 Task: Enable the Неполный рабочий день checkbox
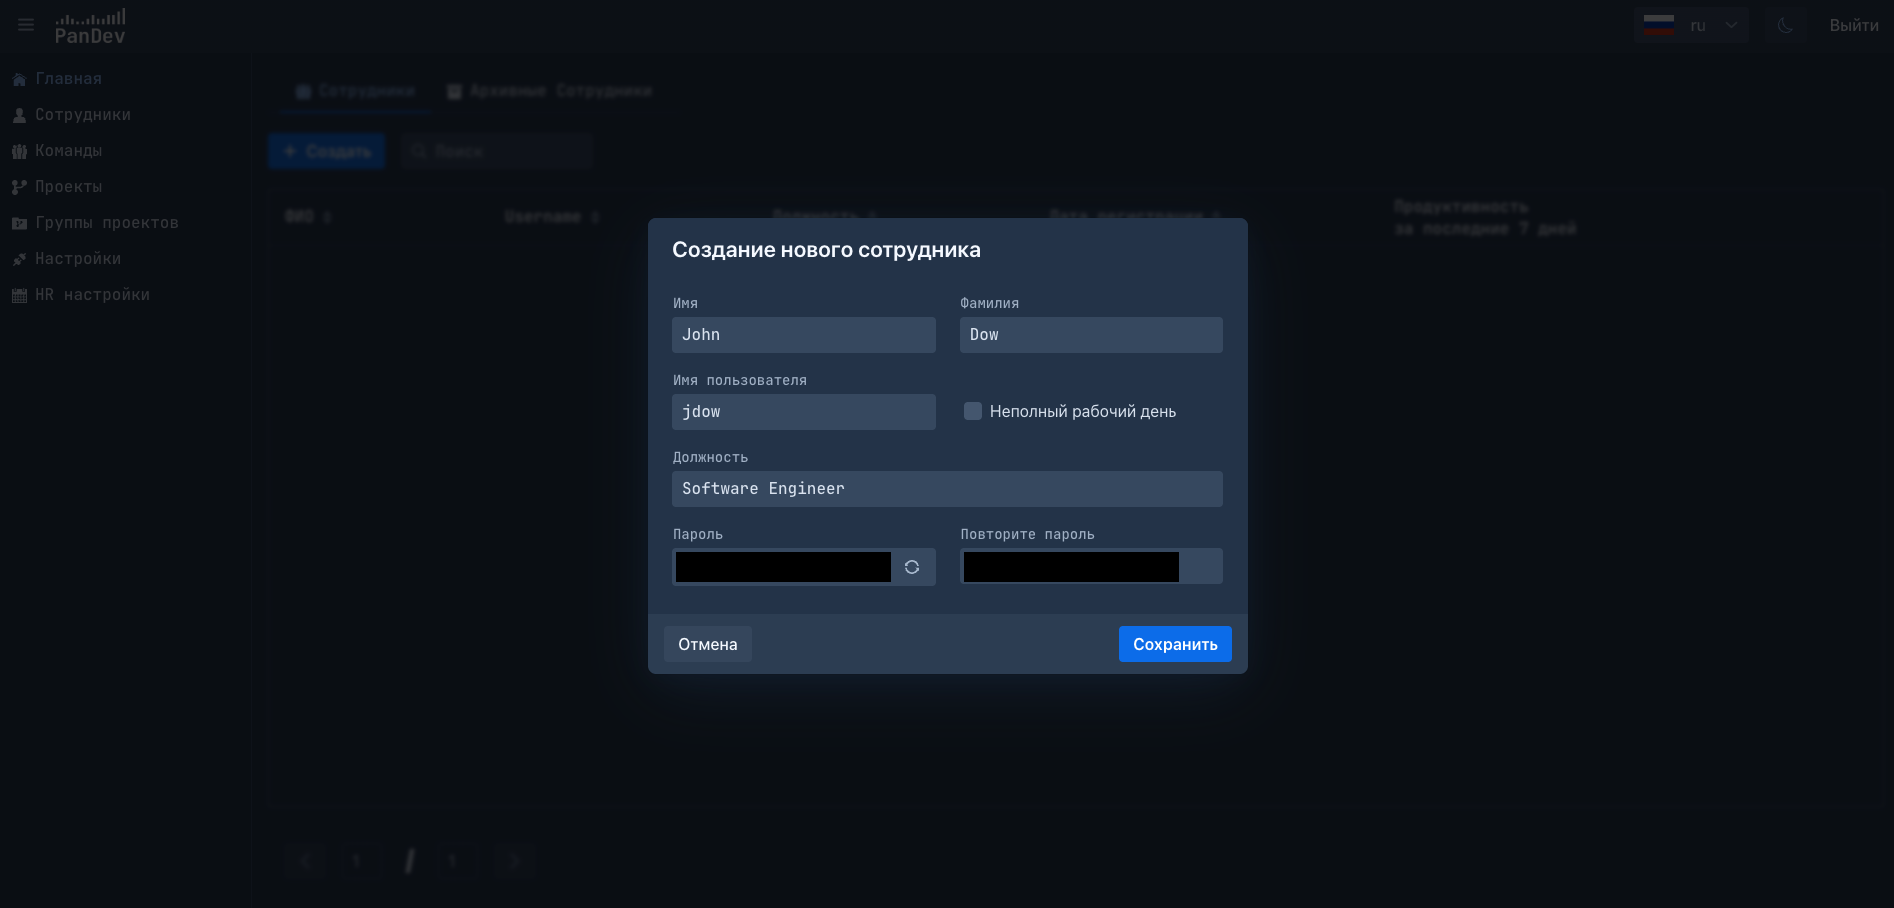coord(972,411)
